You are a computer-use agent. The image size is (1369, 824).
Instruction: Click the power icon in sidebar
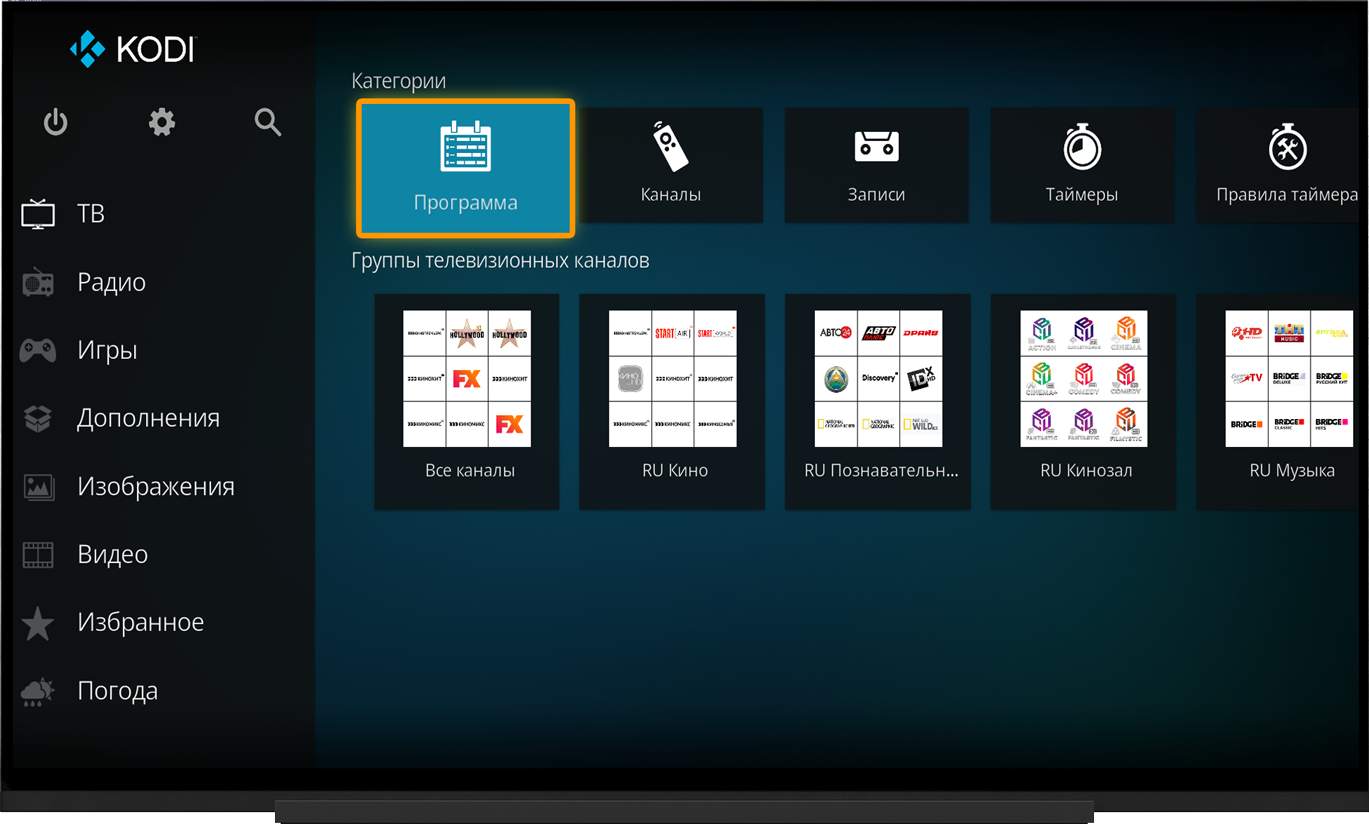[55, 122]
